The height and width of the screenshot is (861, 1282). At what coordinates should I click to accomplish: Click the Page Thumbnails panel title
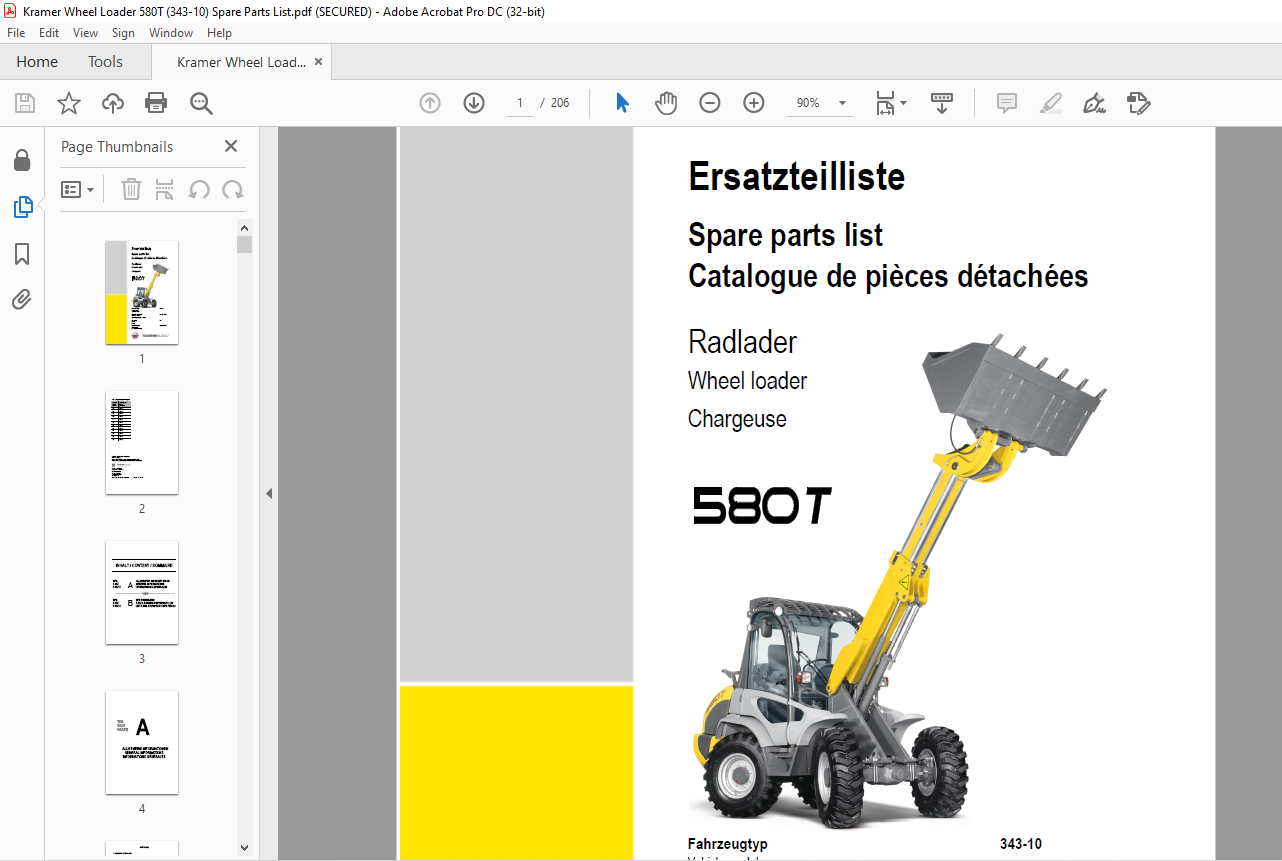117,147
